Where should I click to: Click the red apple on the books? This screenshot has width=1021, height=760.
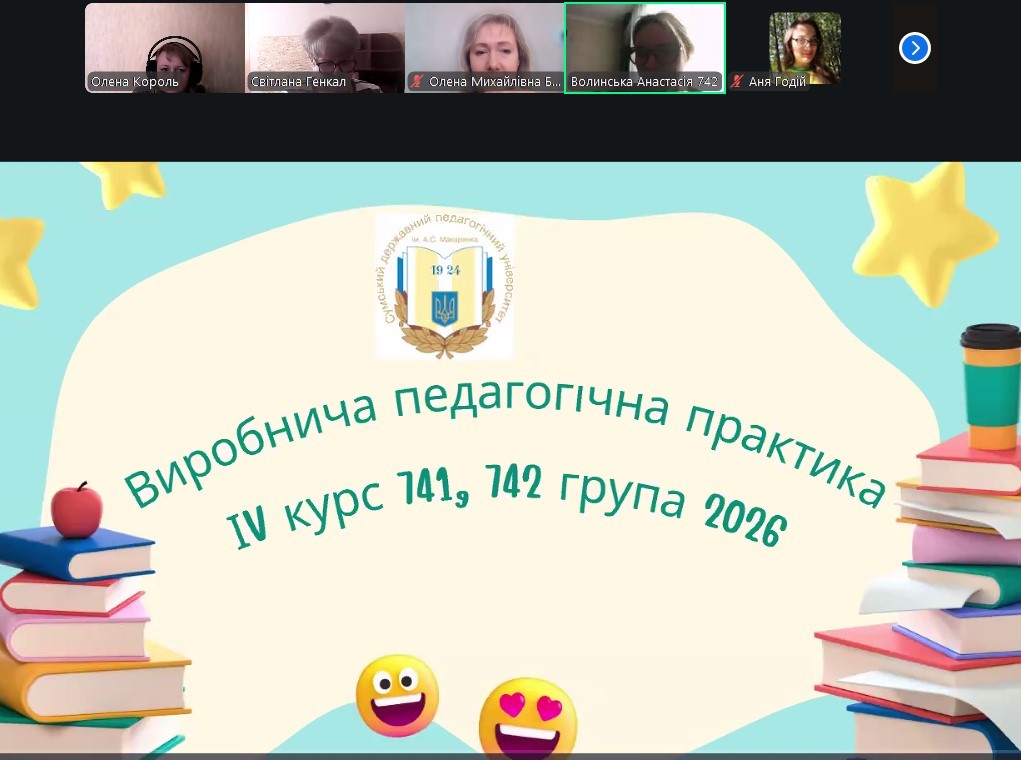coord(76,510)
